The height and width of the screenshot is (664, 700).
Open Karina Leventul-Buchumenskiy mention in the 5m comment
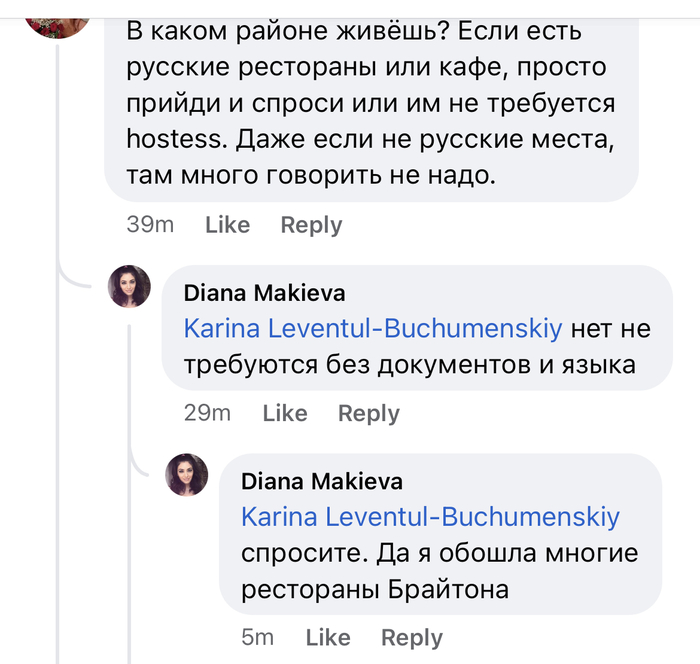[x=430, y=517]
